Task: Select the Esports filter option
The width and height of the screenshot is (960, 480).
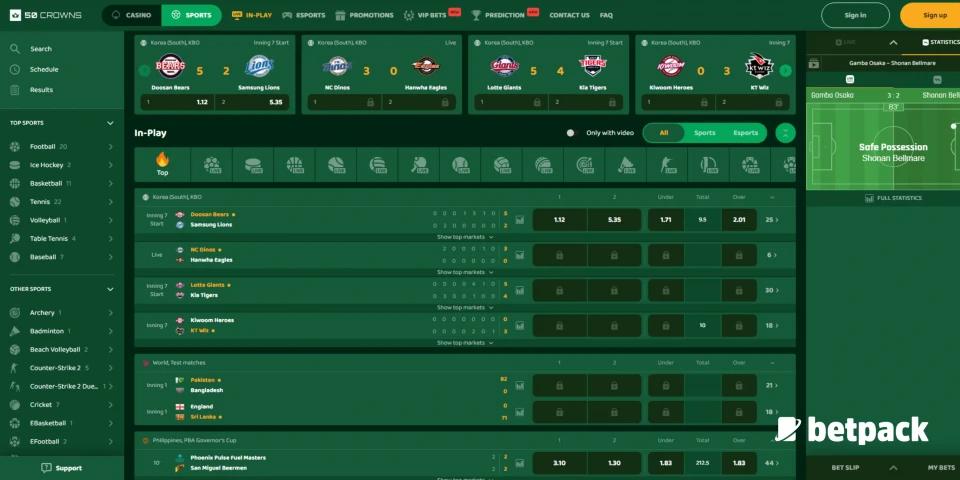Action: tap(745, 132)
